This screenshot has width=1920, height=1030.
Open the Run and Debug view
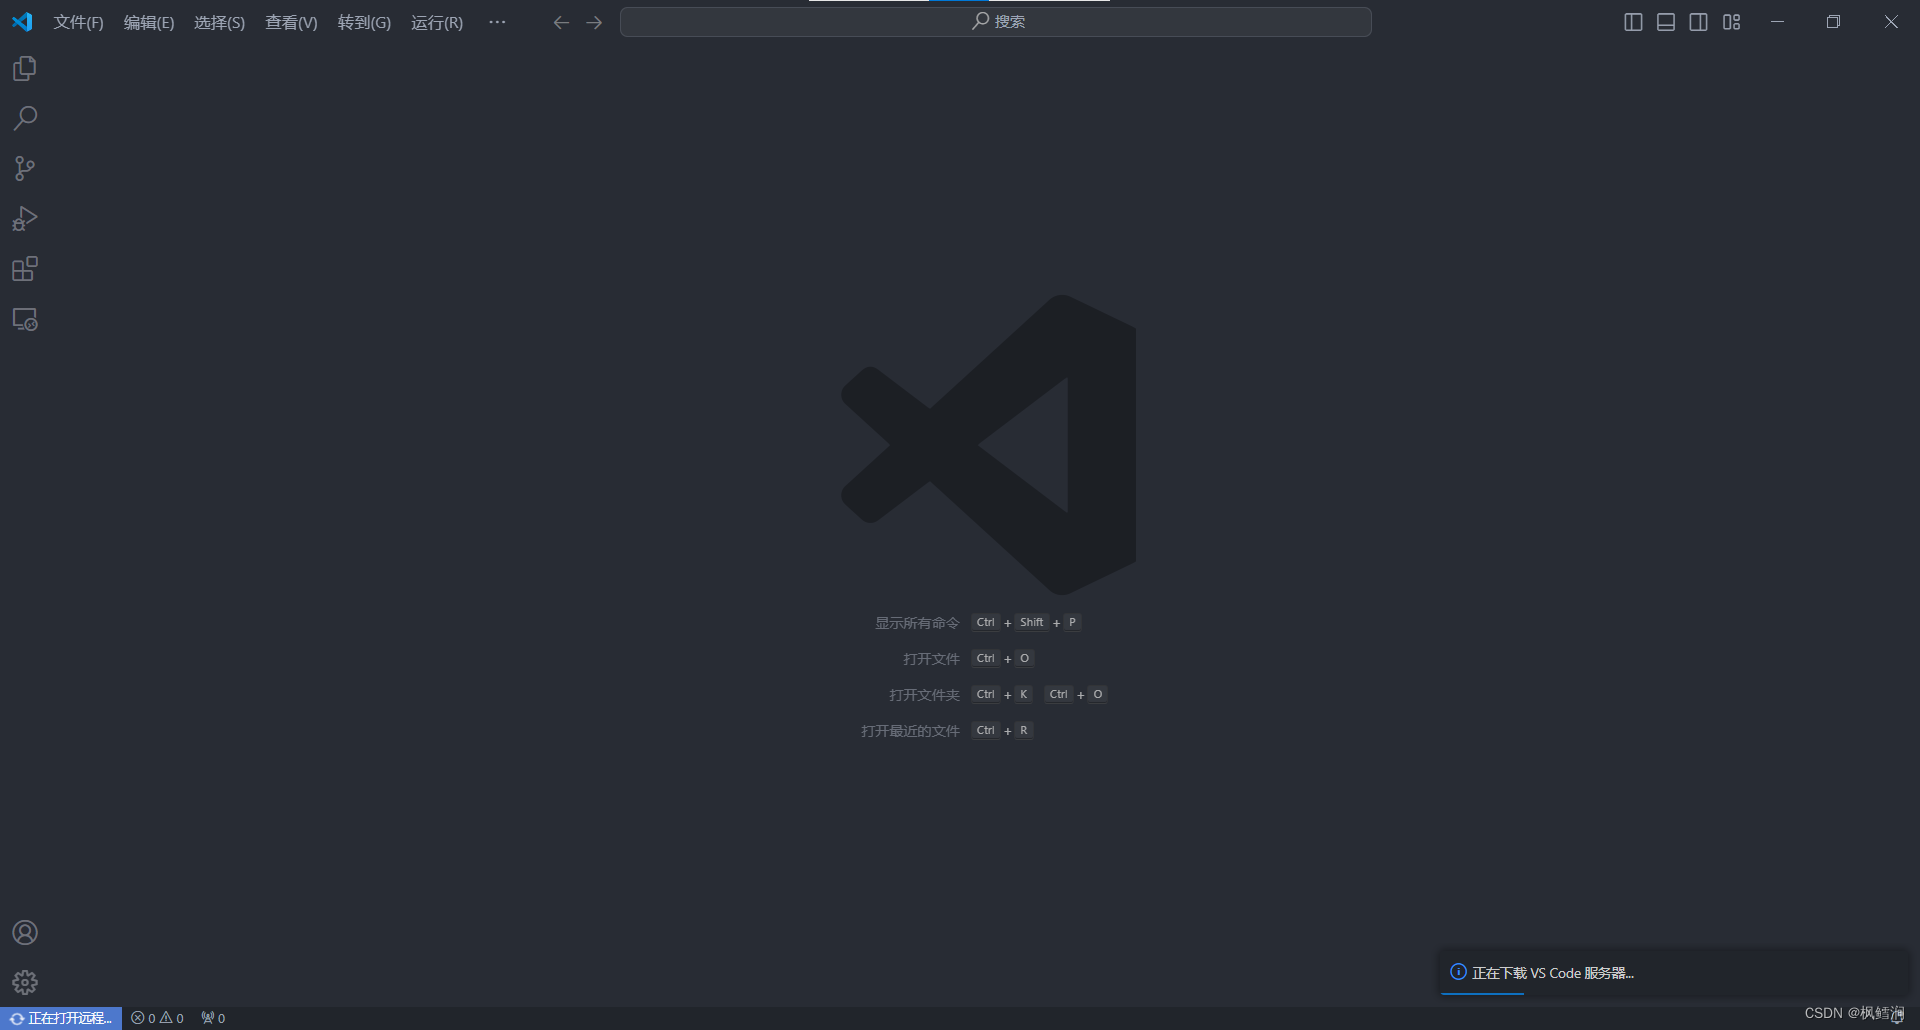pyautogui.click(x=25, y=219)
